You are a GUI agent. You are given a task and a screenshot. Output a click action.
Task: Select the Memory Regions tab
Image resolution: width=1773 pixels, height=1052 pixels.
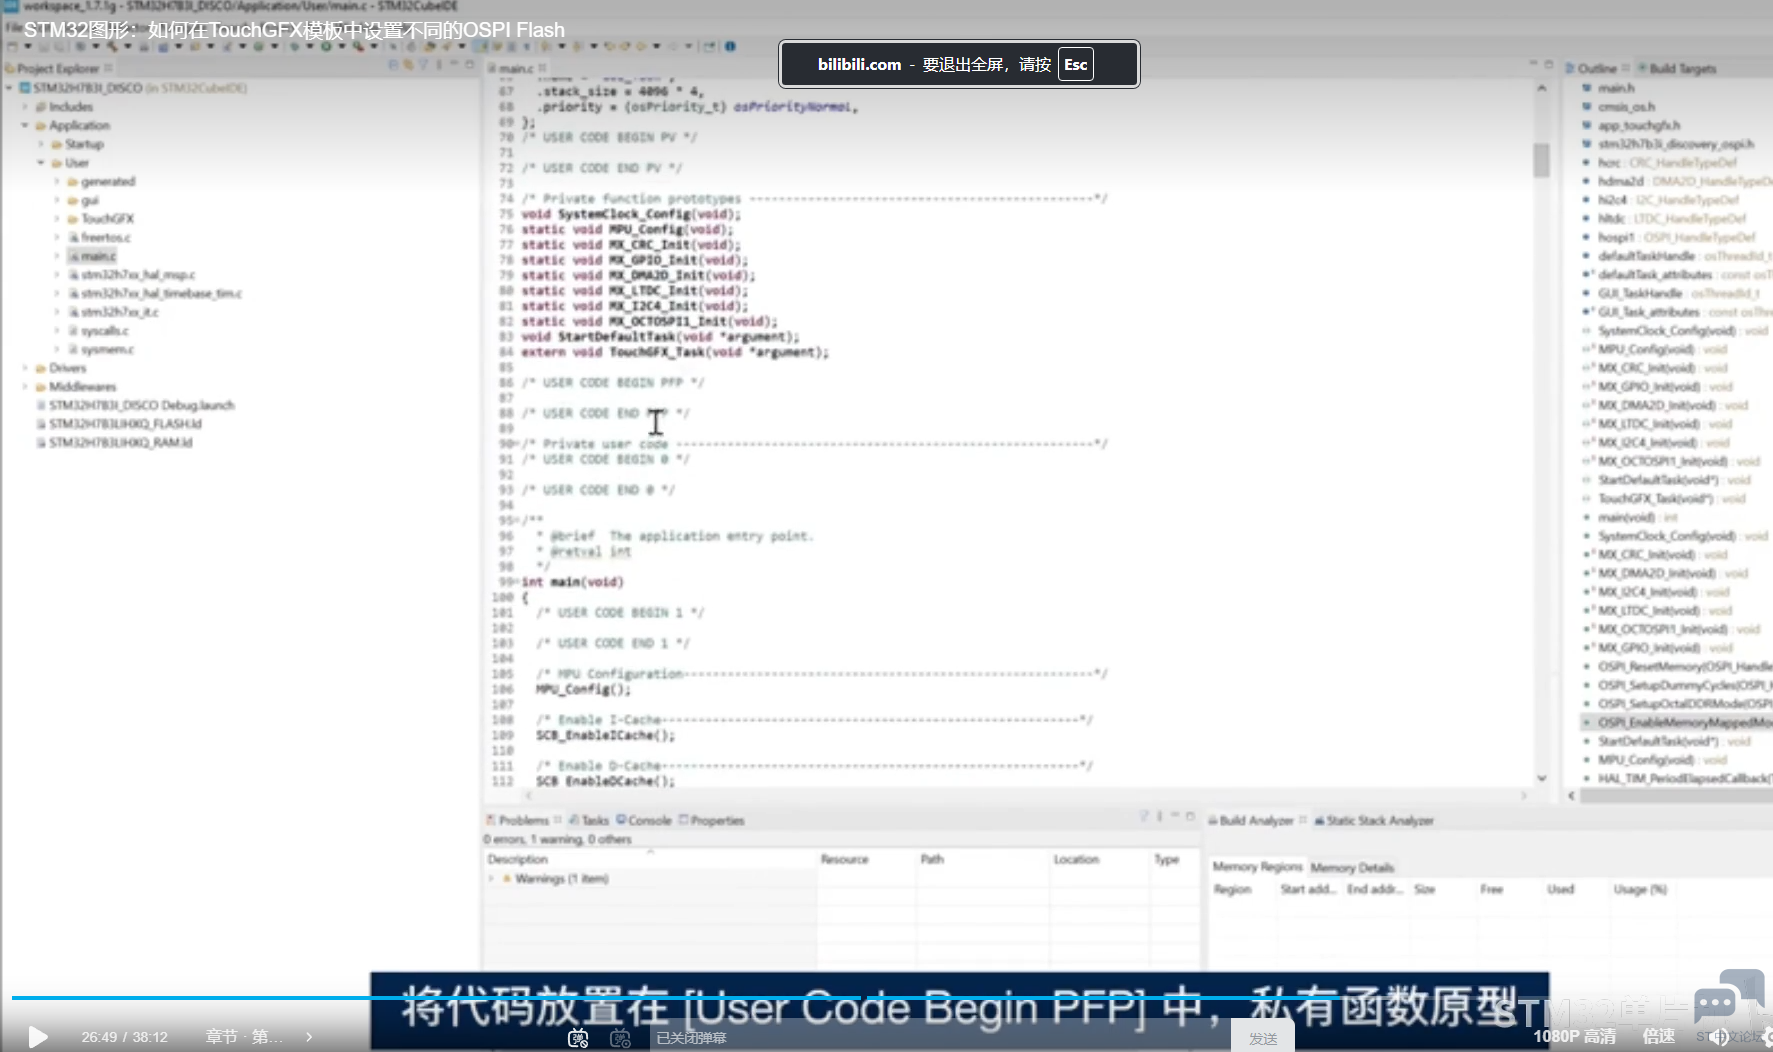click(x=1257, y=866)
